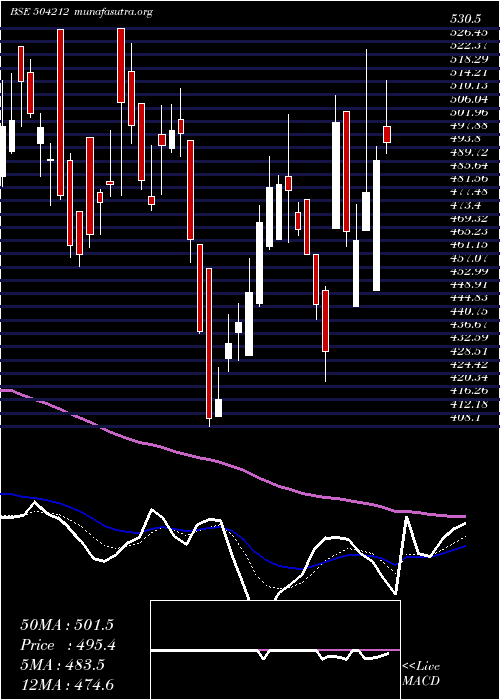Image resolution: width=500 pixels, height=700 pixels.
Task: Select the 436.67 price axis label
Action: click(x=468, y=324)
